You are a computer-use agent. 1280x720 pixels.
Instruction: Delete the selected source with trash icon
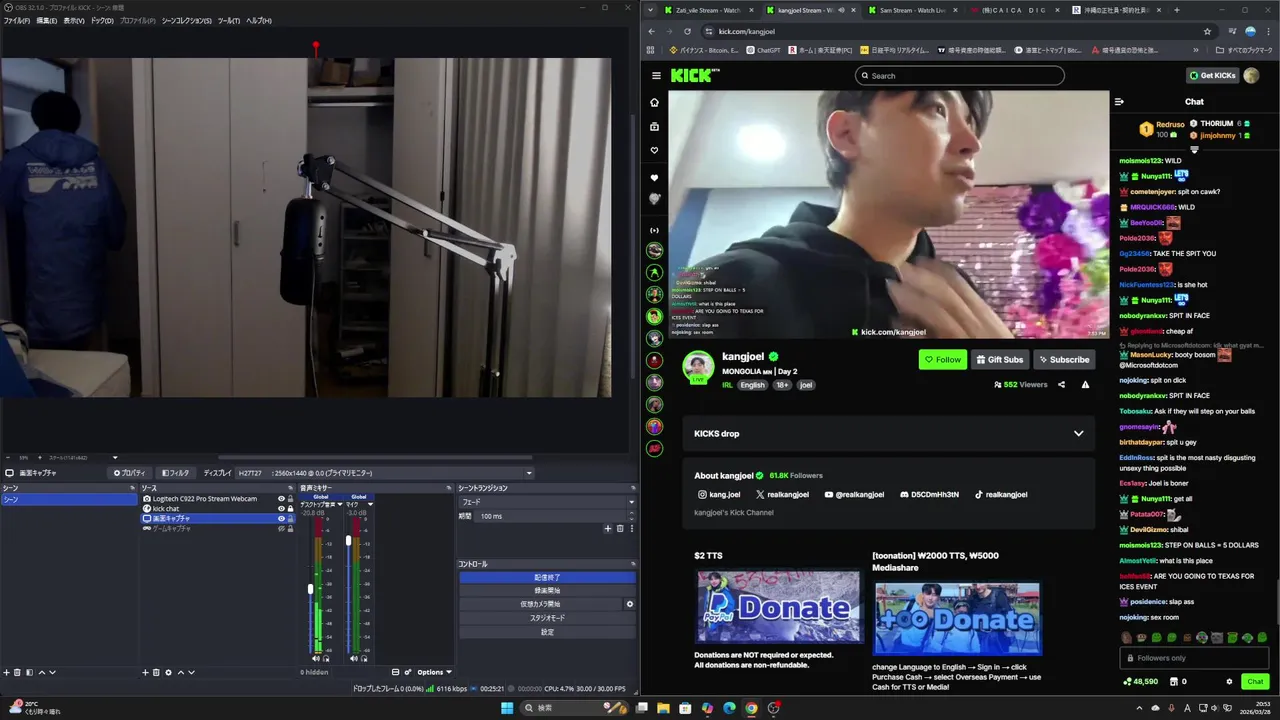point(156,672)
